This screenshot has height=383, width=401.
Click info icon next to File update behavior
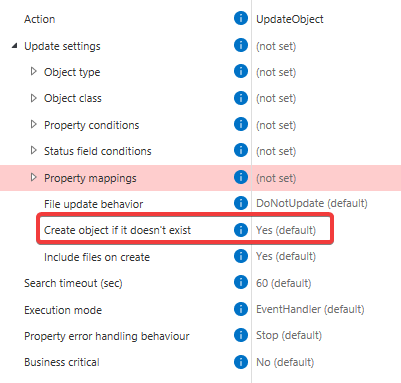pos(241,203)
